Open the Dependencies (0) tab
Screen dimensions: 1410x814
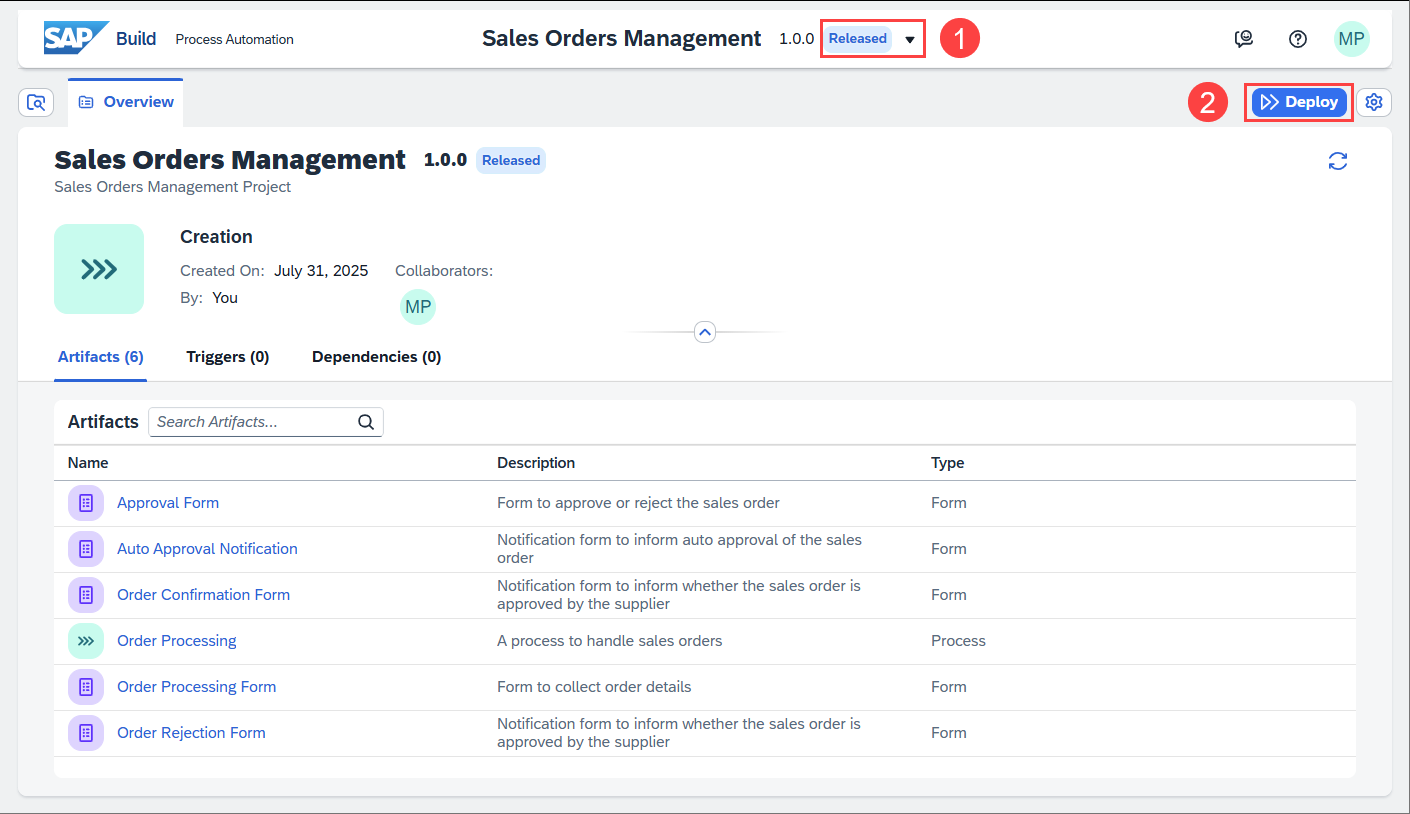[377, 357]
